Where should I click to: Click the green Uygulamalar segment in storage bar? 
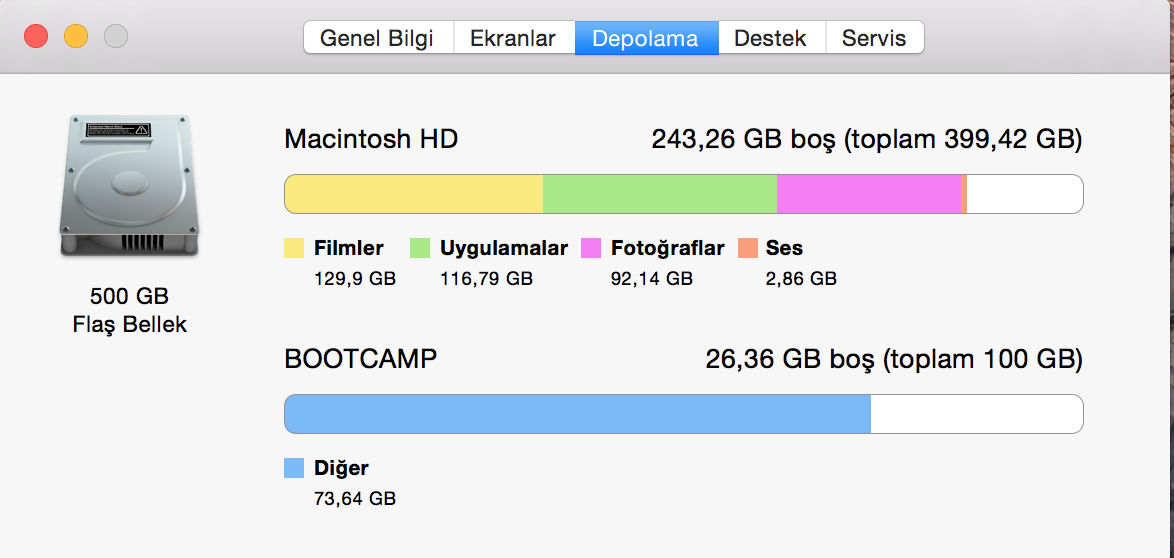pos(660,194)
